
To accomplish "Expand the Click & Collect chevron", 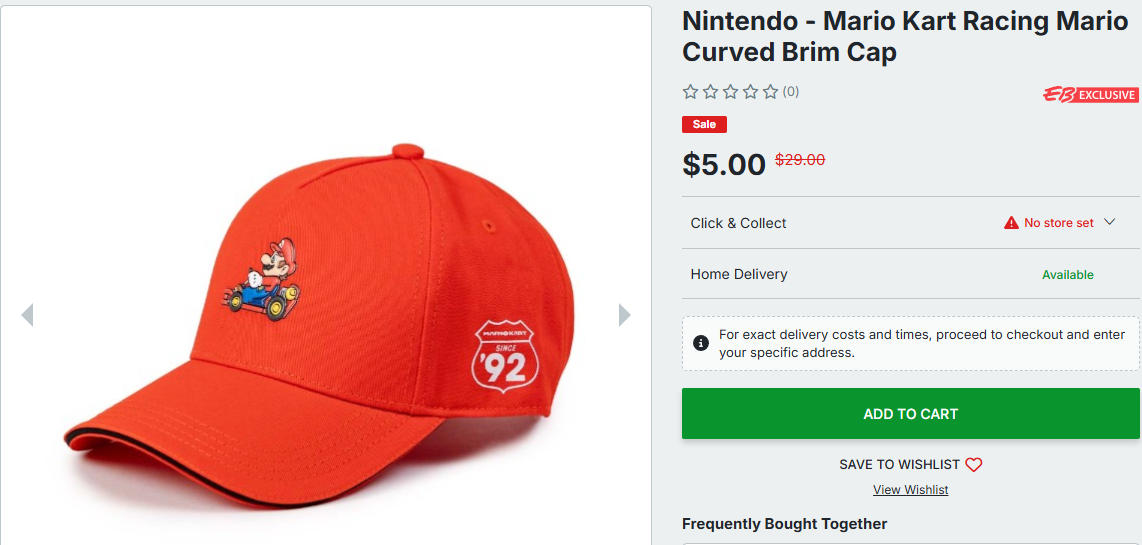I will tap(1109, 222).
